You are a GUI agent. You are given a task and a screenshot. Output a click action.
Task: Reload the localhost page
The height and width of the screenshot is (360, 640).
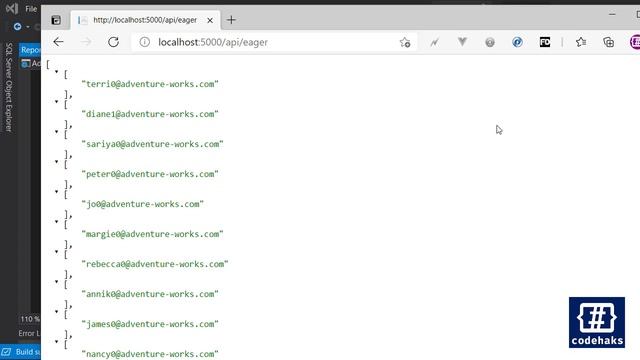tap(113, 42)
